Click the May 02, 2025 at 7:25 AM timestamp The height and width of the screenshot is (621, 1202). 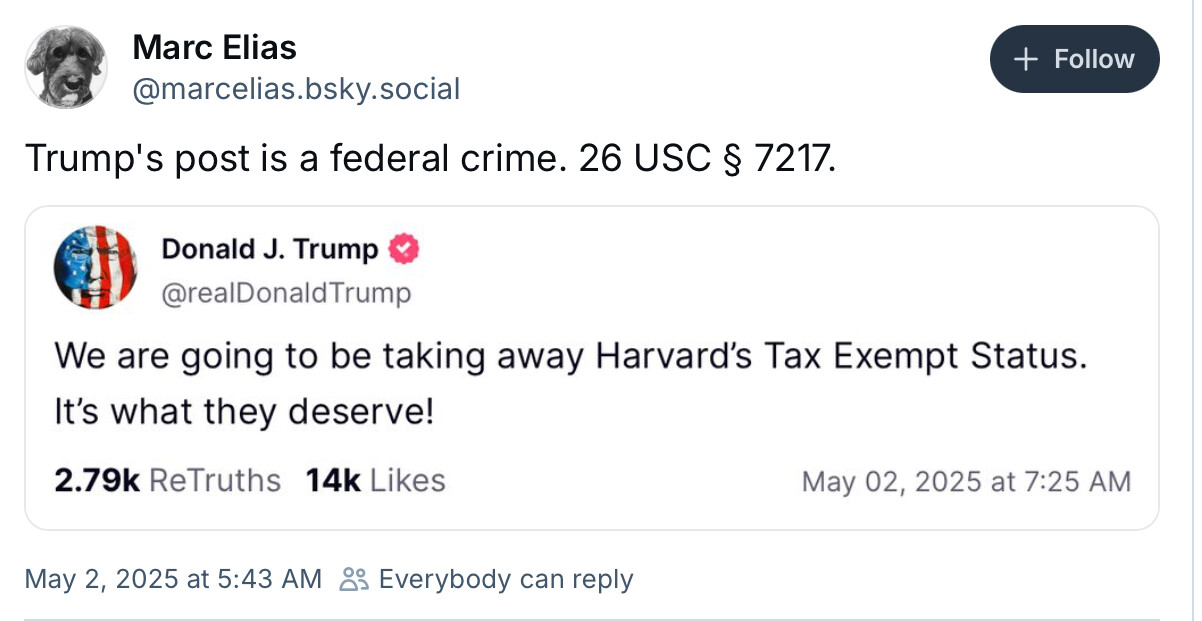point(966,482)
